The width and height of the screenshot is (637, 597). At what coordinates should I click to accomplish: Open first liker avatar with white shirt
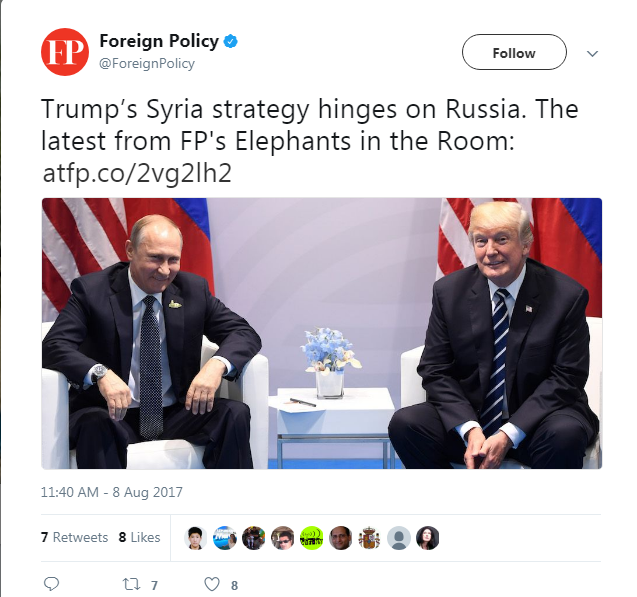[195, 538]
